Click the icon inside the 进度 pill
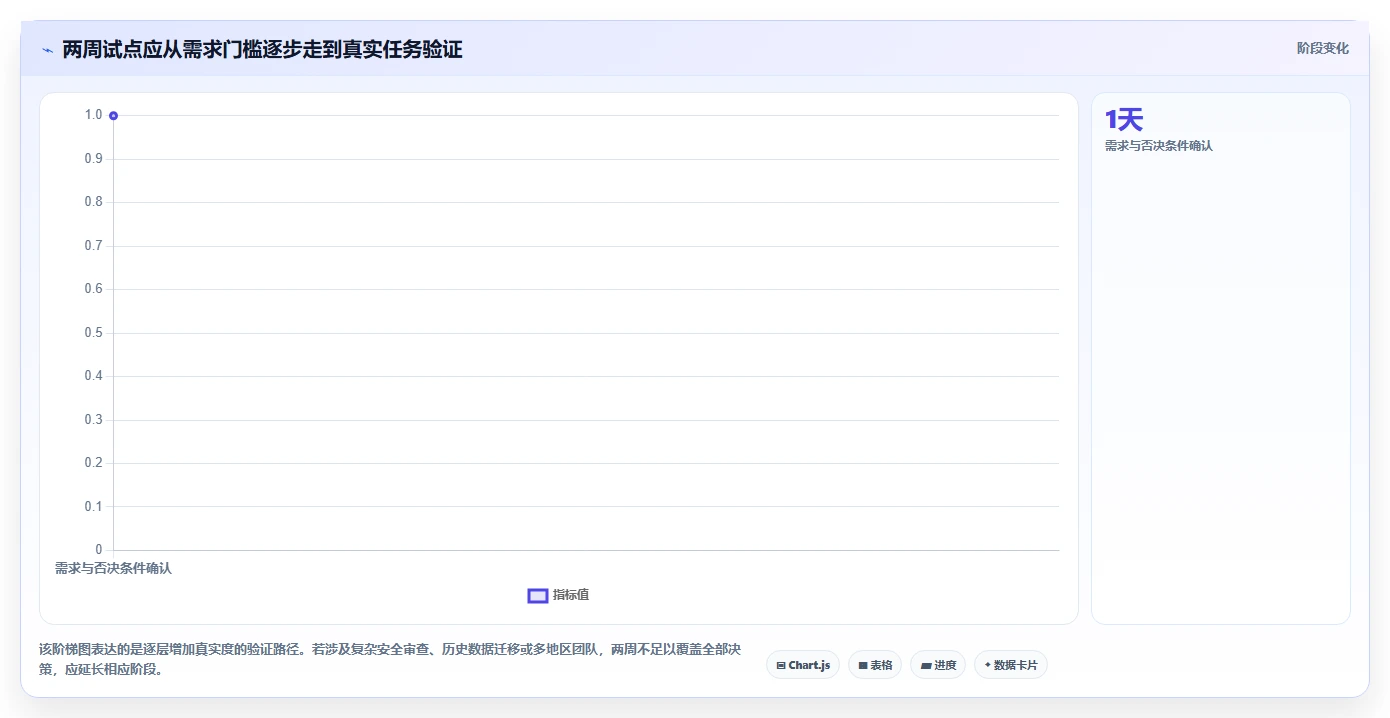 (x=926, y=665)
